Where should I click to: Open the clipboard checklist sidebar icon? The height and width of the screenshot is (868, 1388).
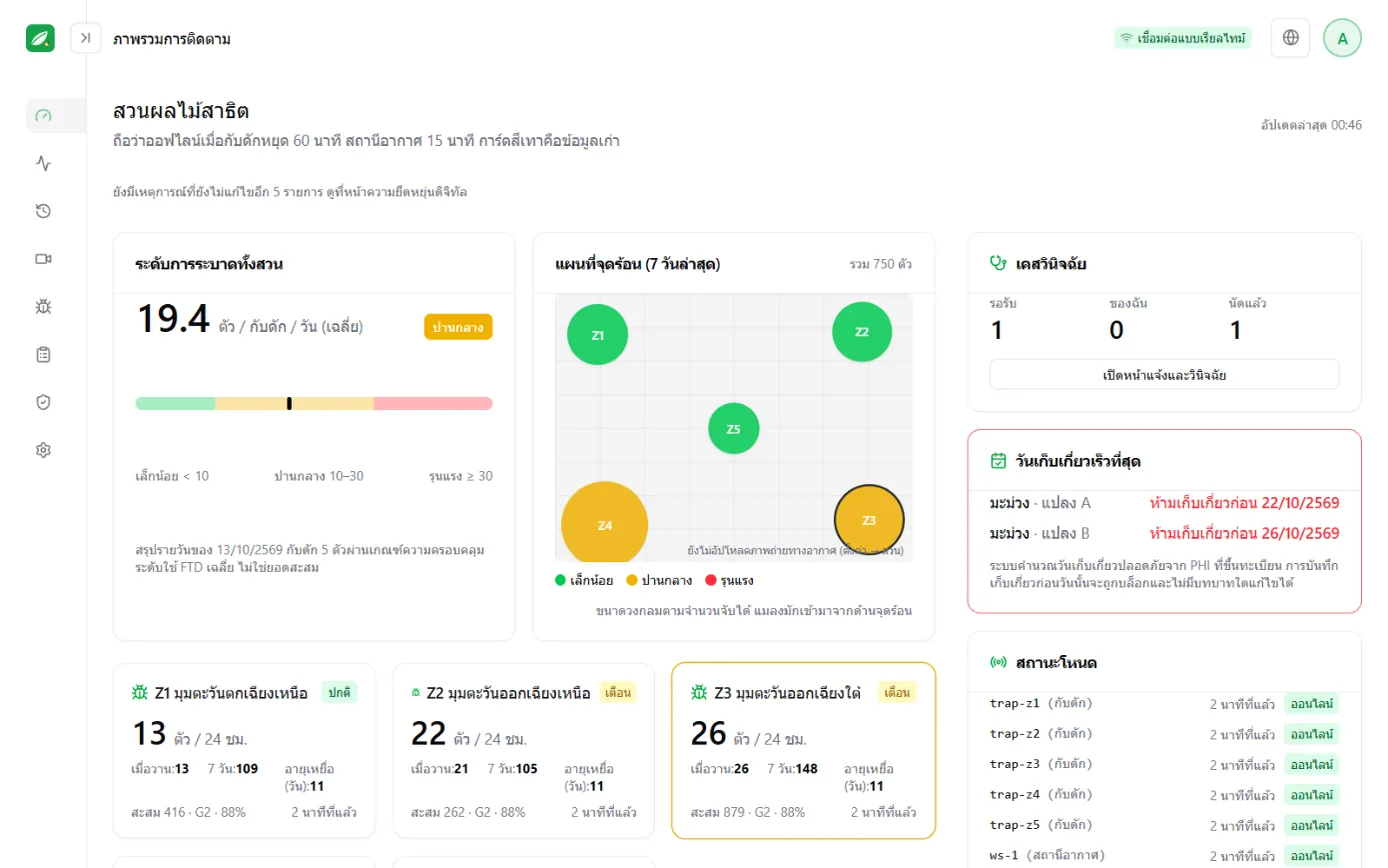[x=43, y=354]
